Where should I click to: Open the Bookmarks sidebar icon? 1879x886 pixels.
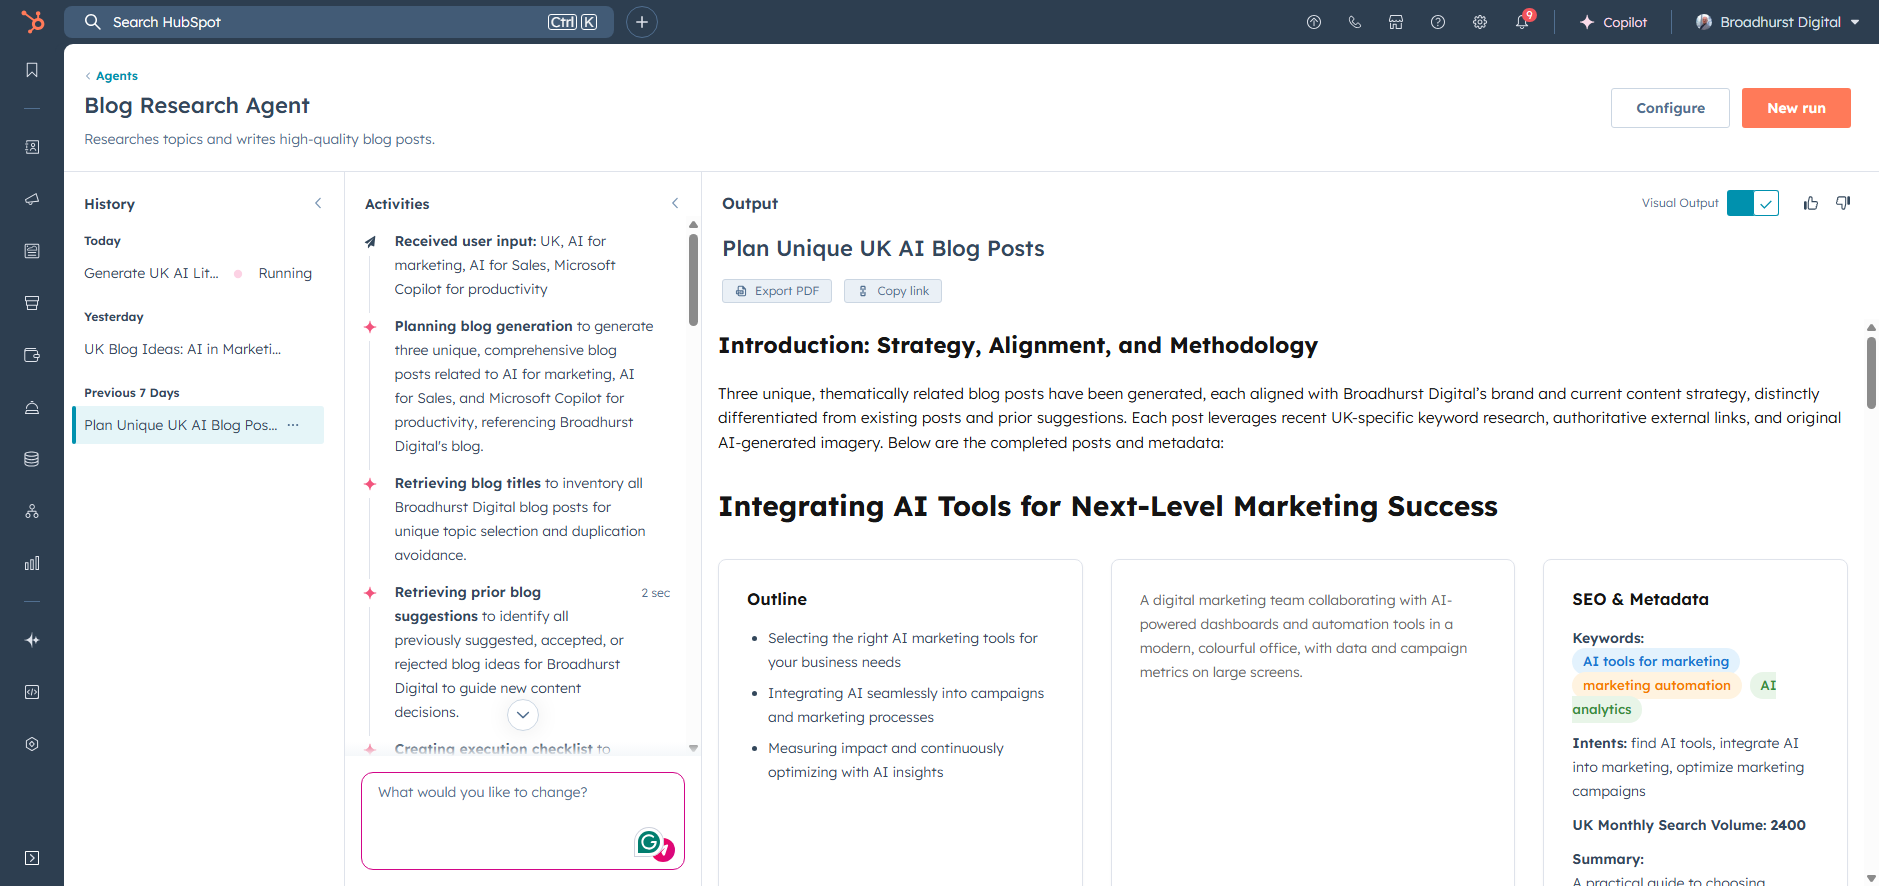tap(32, 70)
